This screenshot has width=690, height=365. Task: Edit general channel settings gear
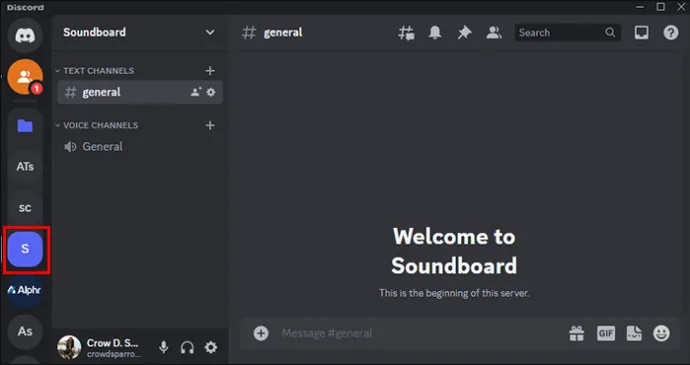(x=211, y=92)
